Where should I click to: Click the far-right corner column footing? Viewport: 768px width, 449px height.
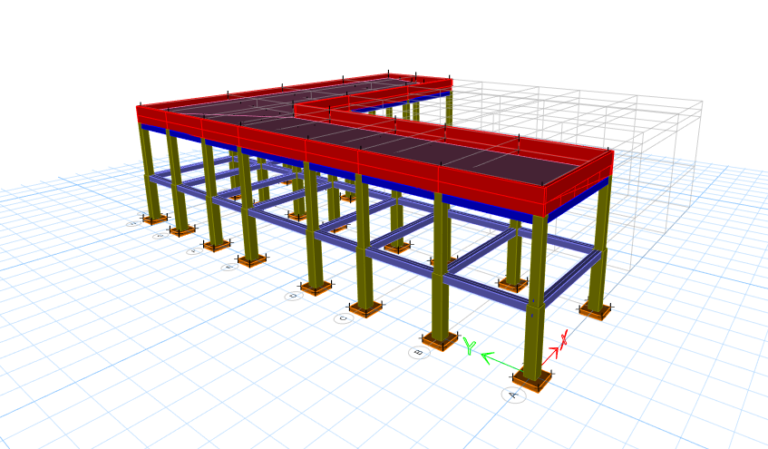click(595, 310)
